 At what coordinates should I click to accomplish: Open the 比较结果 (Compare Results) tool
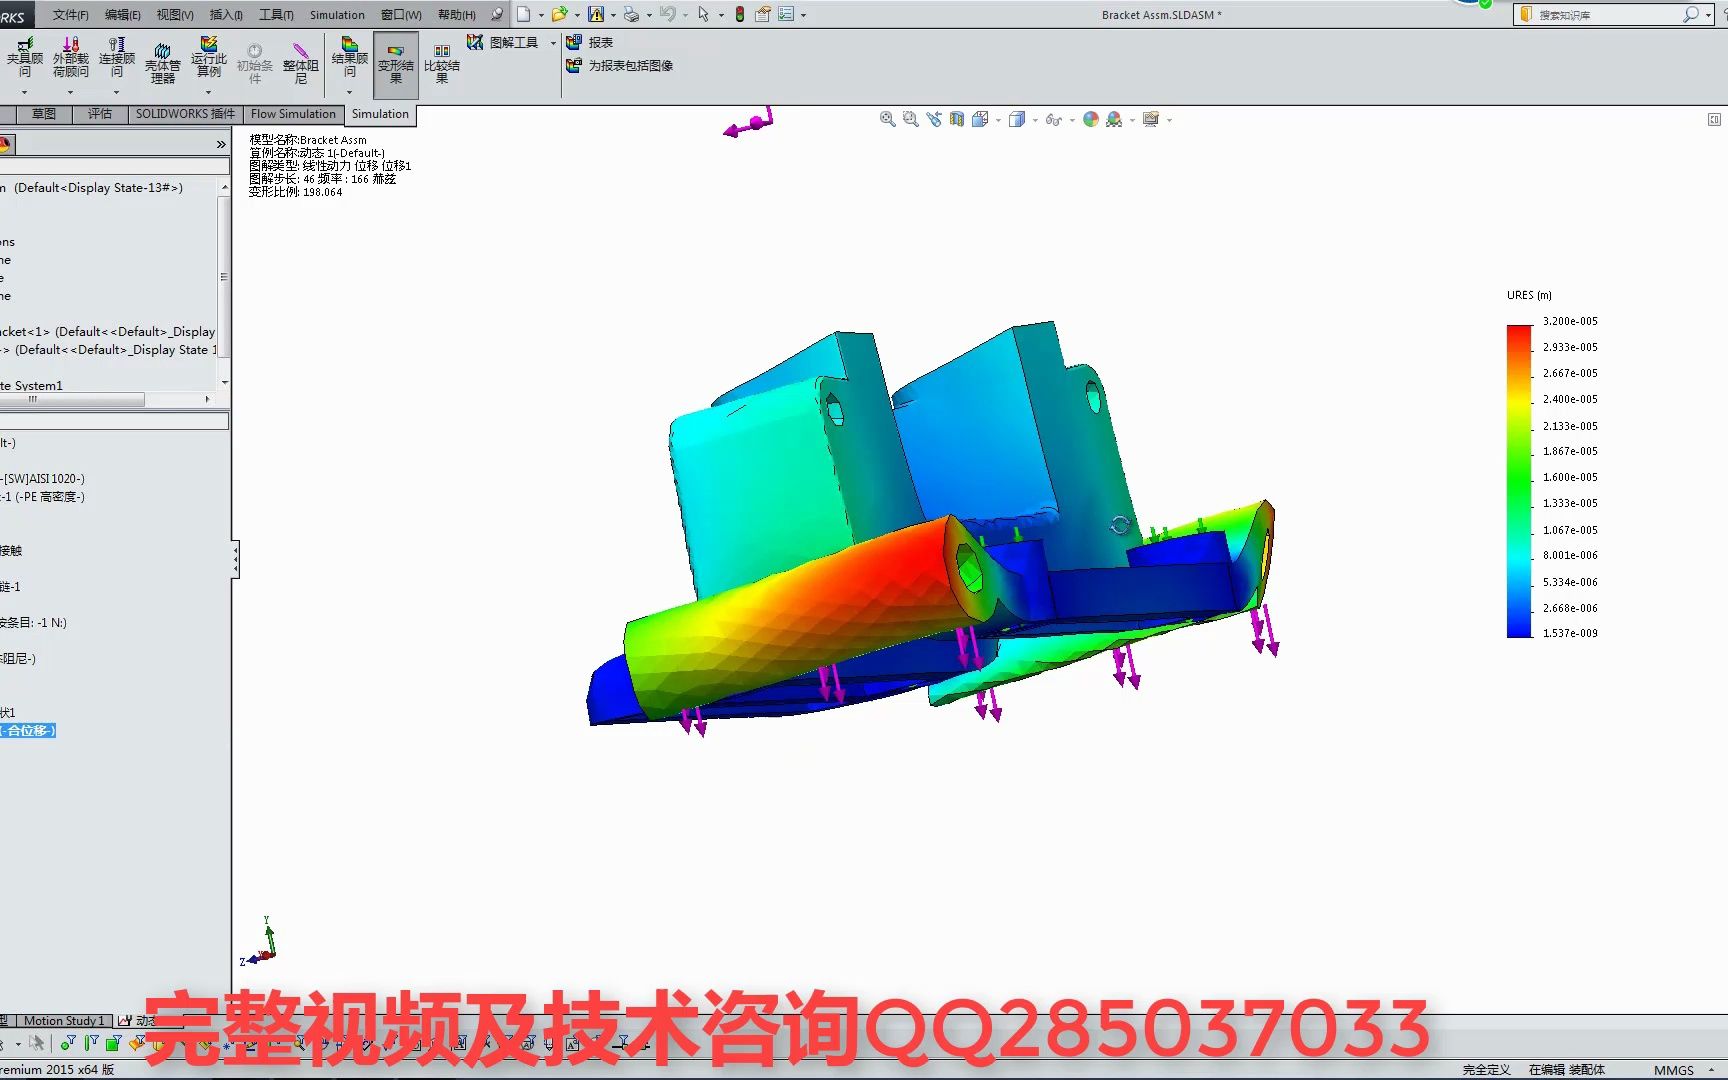[x=442, y=60]
